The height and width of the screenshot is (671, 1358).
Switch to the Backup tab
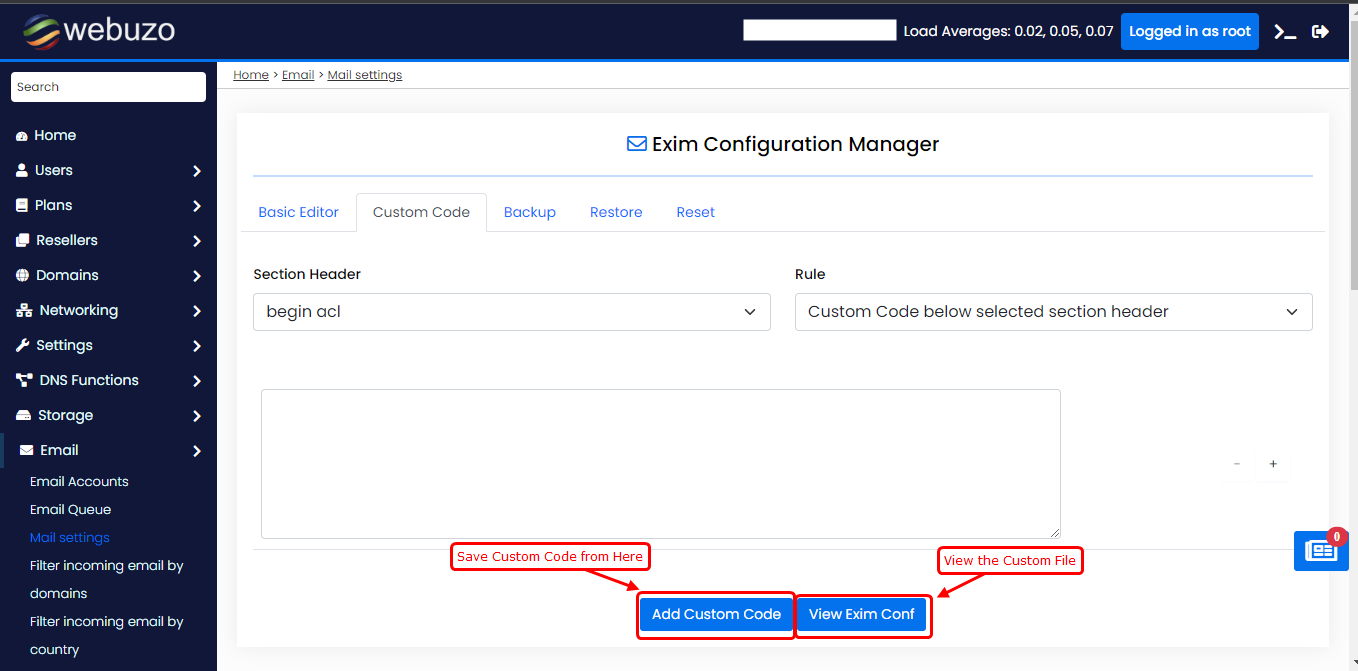[x=529, y=212]
